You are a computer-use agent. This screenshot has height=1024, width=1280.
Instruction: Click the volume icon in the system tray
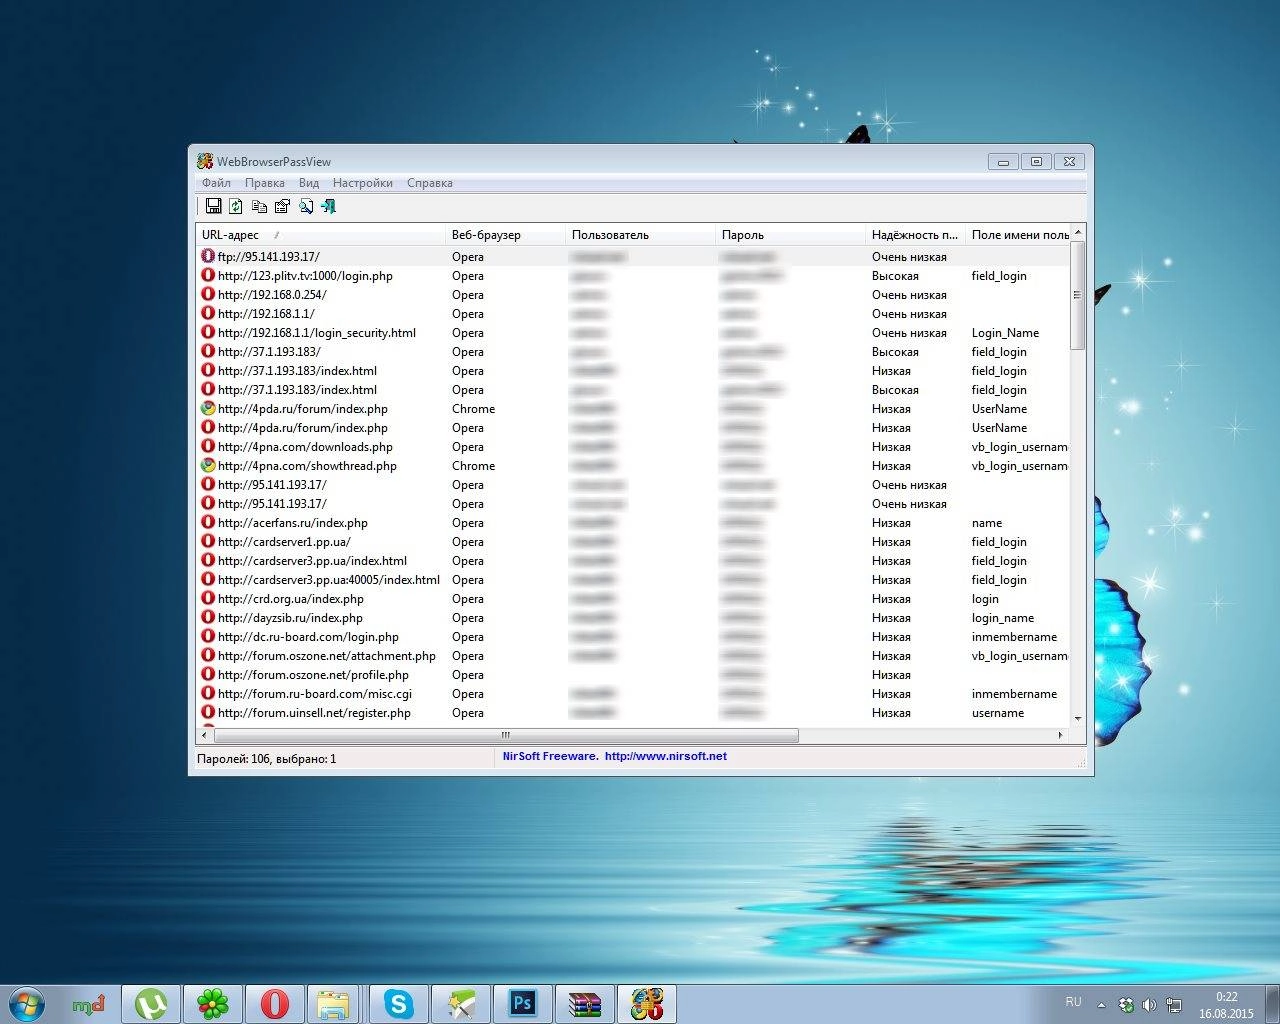(1150, 1005)
